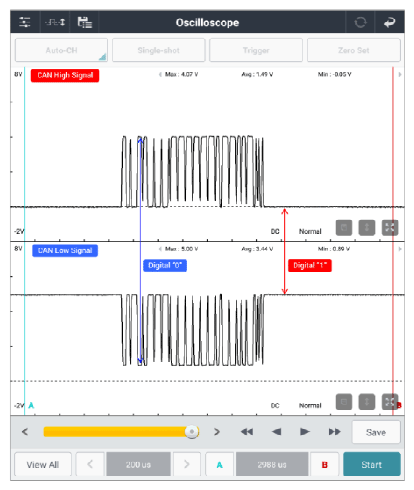Image resolution: width=414 pixels, height=490 pixels.
Task: Select cursor A button in bottom bar
Action: 219,465
